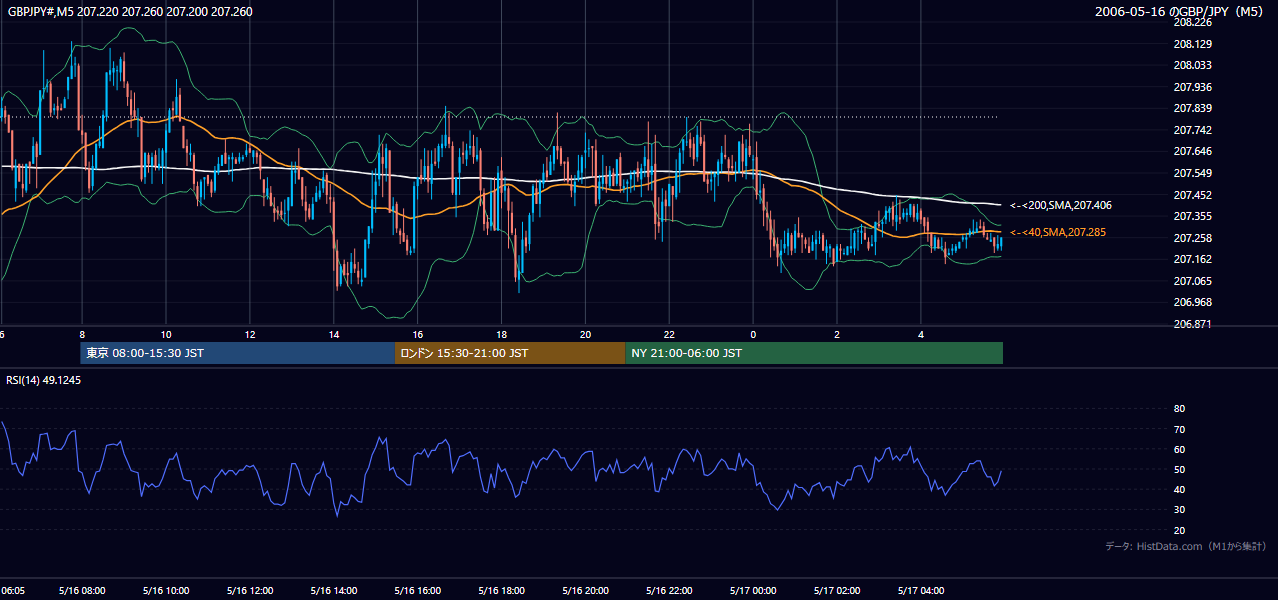Click the 5/16 18:00 date axis label

pos(502,591)
